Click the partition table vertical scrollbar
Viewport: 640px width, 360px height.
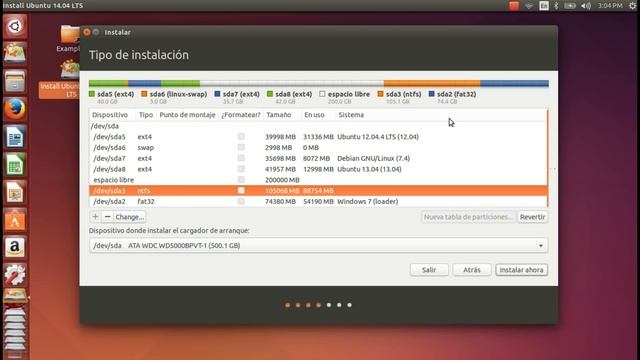547,158
